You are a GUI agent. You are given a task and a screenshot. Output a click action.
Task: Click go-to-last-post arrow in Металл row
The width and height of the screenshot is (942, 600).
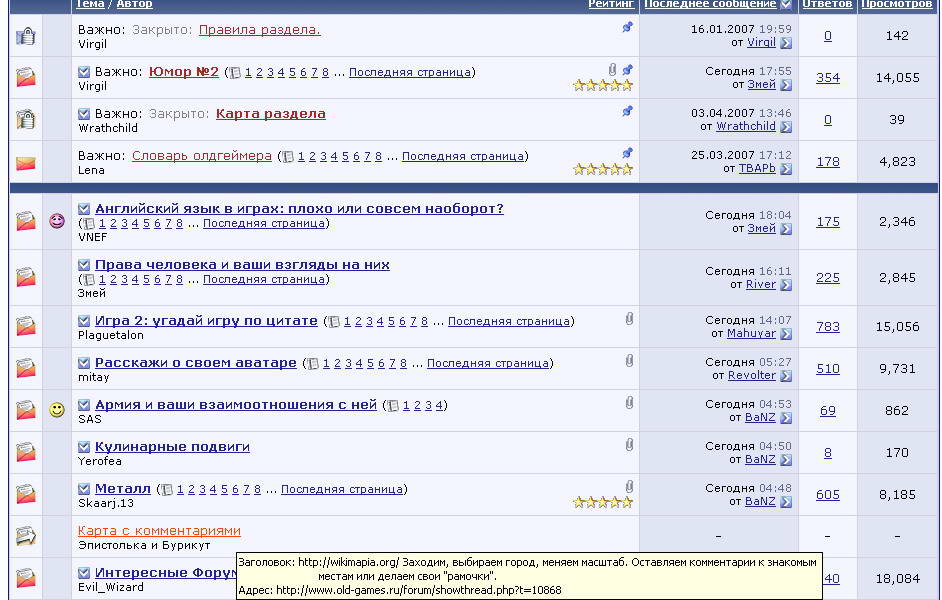pyautogui.click(x=786, y=502)
